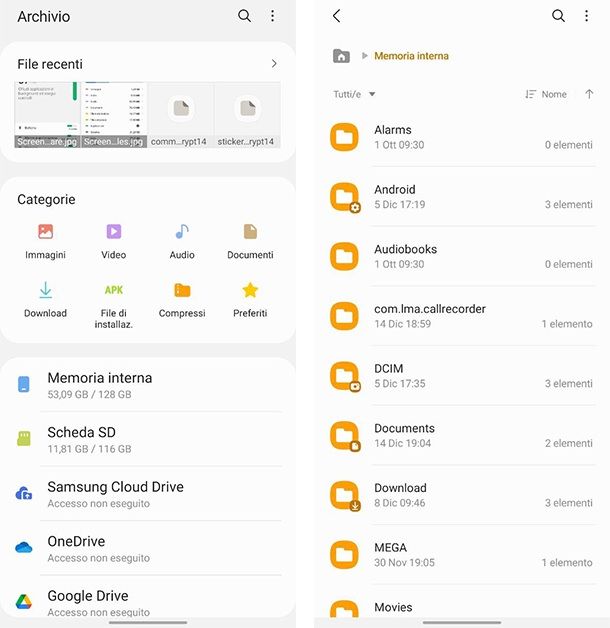Open the Tutti/e filter dropdown
The width and height of the screenshot is (610, 628).
(x=354, y=95)
